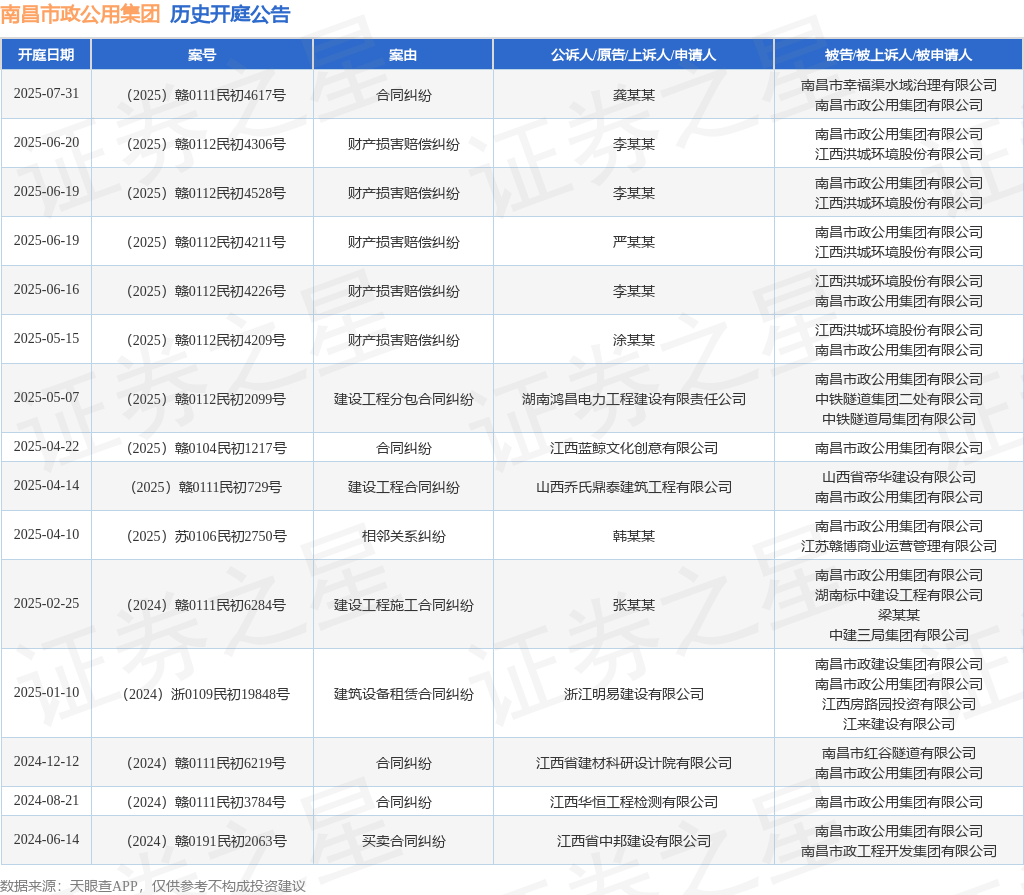Viewport: 1024px width, 895px height.
Task: Click the 案号 column header
Action: click(x=202, y=55)
